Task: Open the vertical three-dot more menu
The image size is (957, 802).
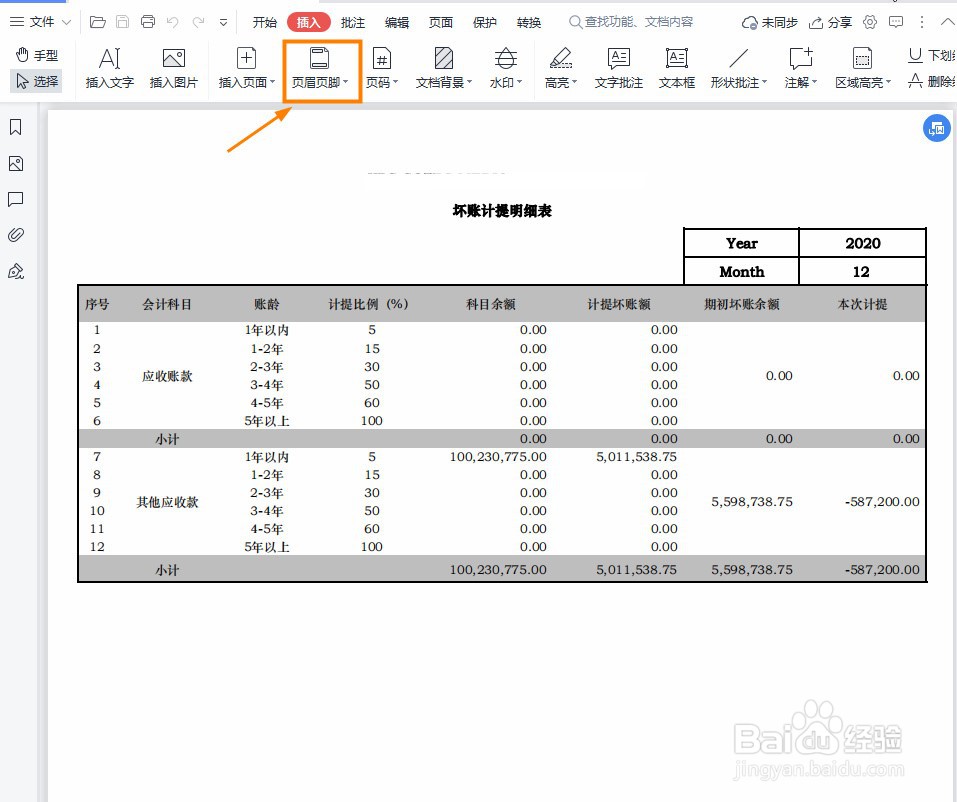Action: pos(922,23)
